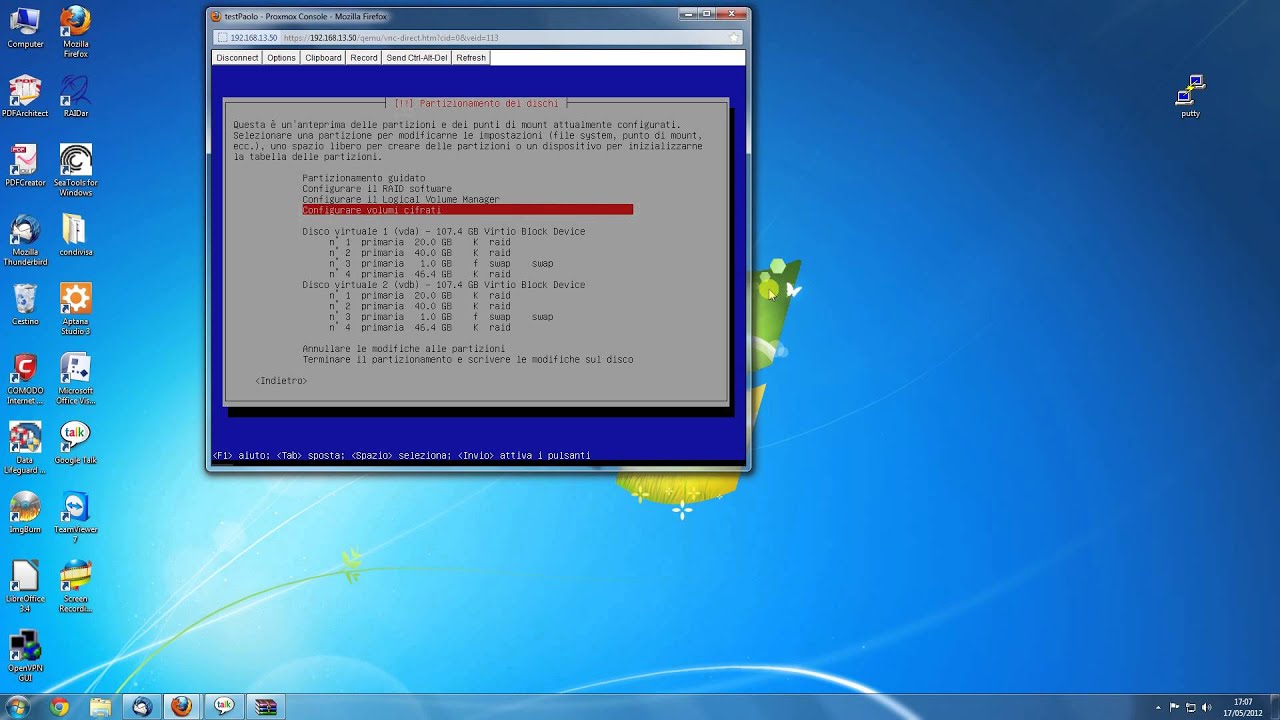The width and height of the screenshot is (1280, 720).
Task: Launch LibreOffice 3.4 from the desktop
Action: pyautogui.click(x=25, y=586)
